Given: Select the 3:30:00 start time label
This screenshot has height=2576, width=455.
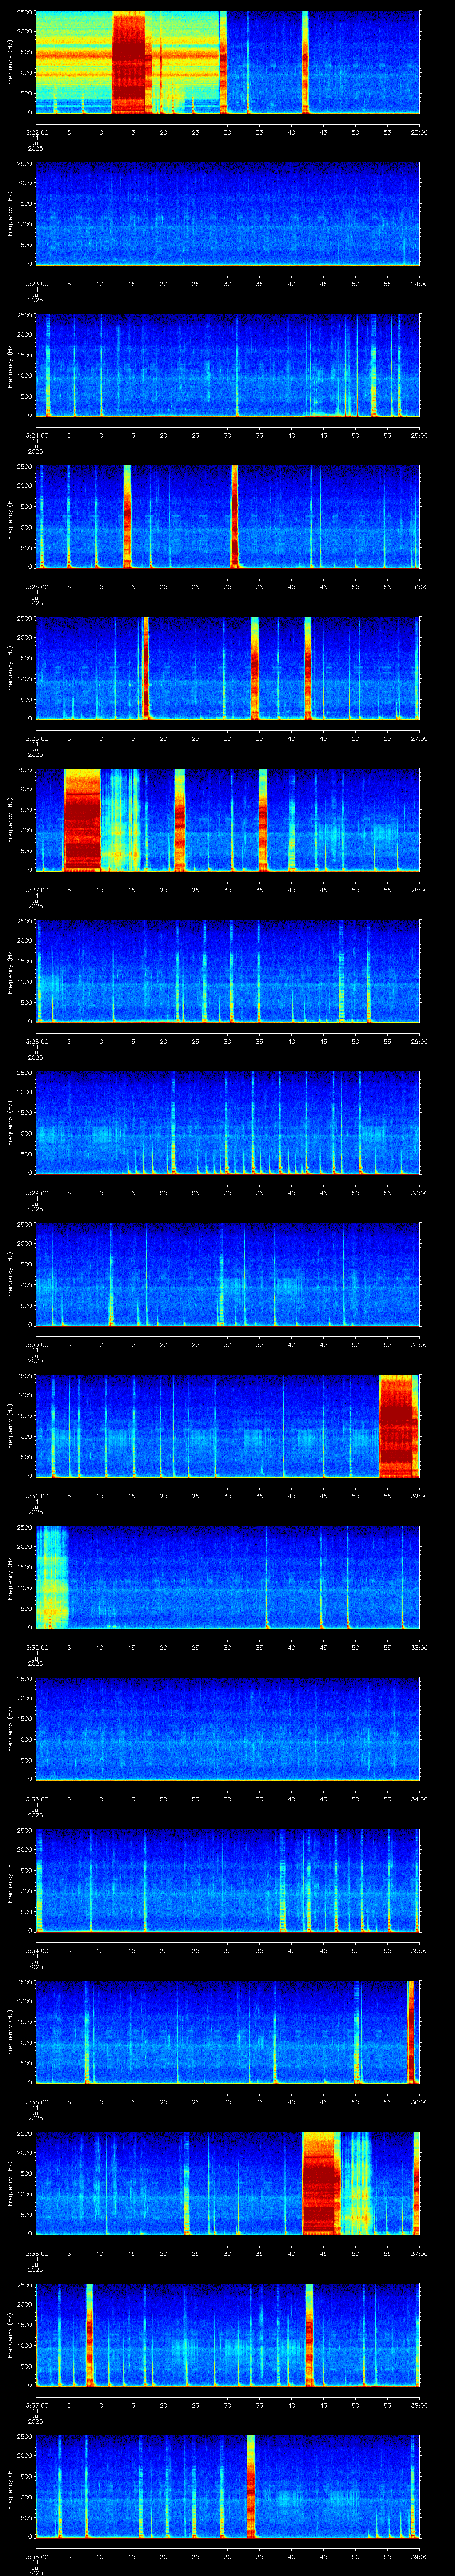Looking at the screenshot, I should [x=37, y=1344].
